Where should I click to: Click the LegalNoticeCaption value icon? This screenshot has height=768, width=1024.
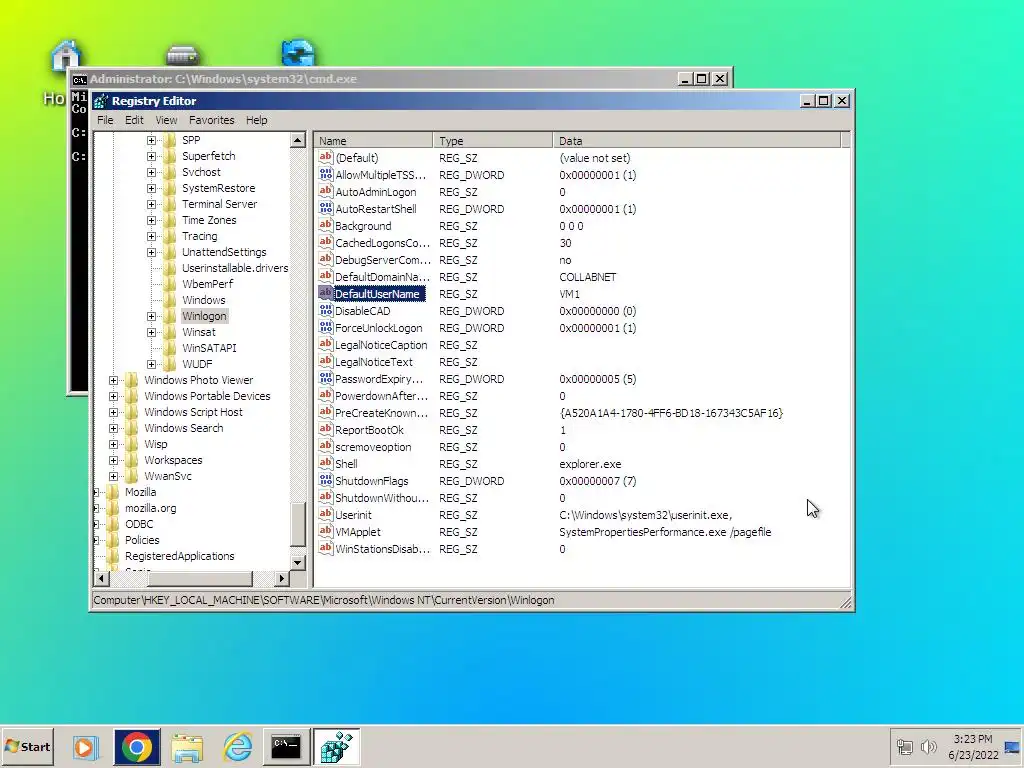click(x=325, y=344)
